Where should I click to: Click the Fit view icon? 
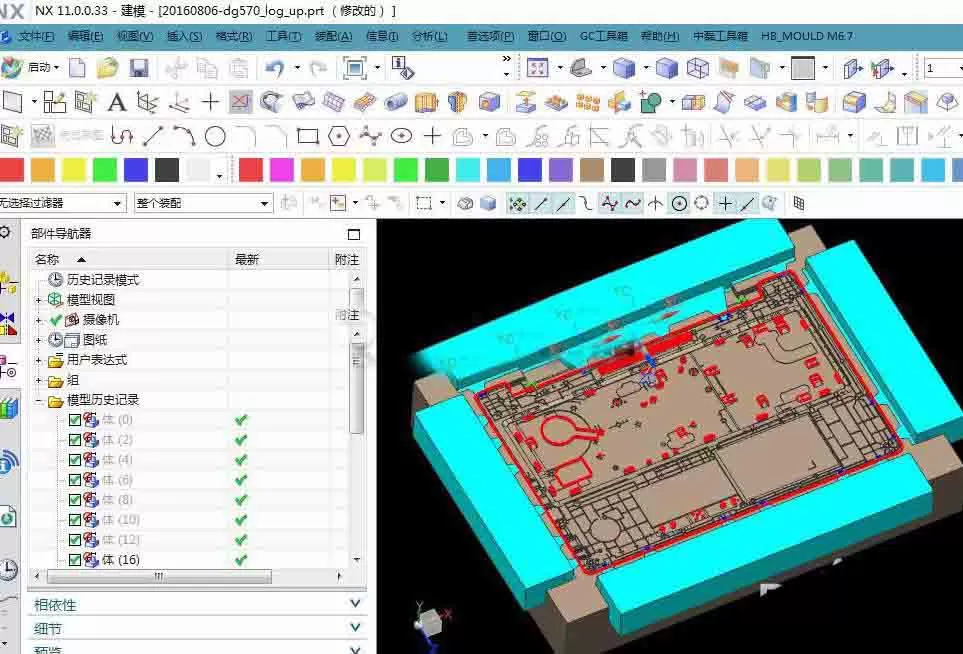click(x=354, y=68)
